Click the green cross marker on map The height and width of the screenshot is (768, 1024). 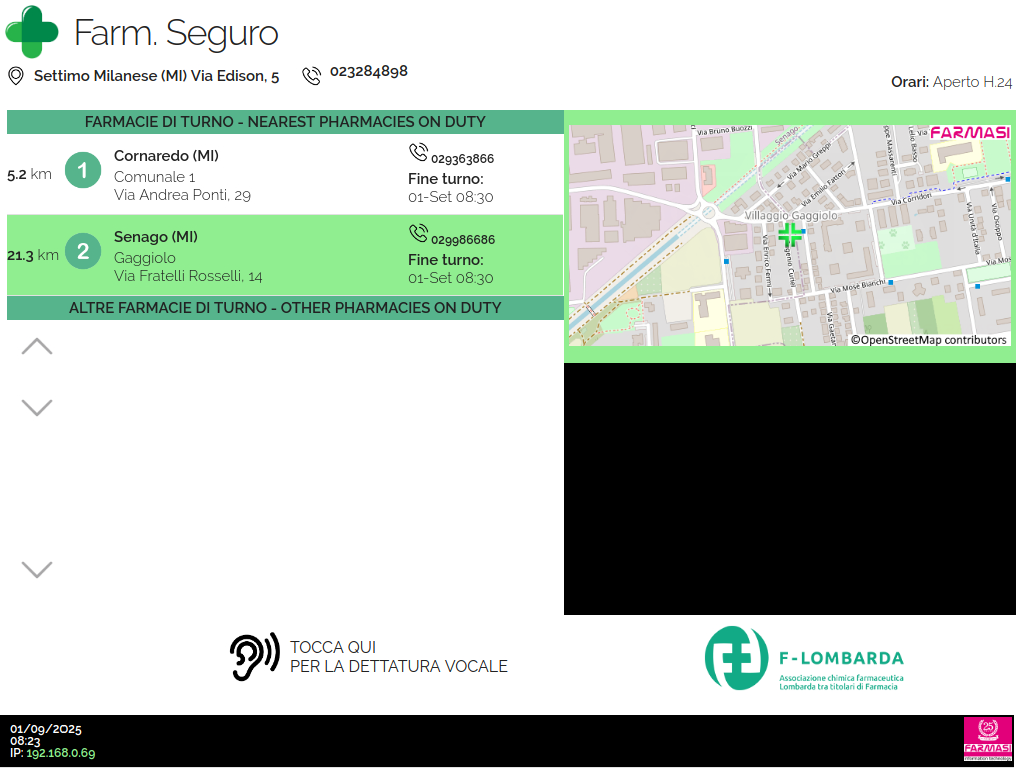point(790,235)
